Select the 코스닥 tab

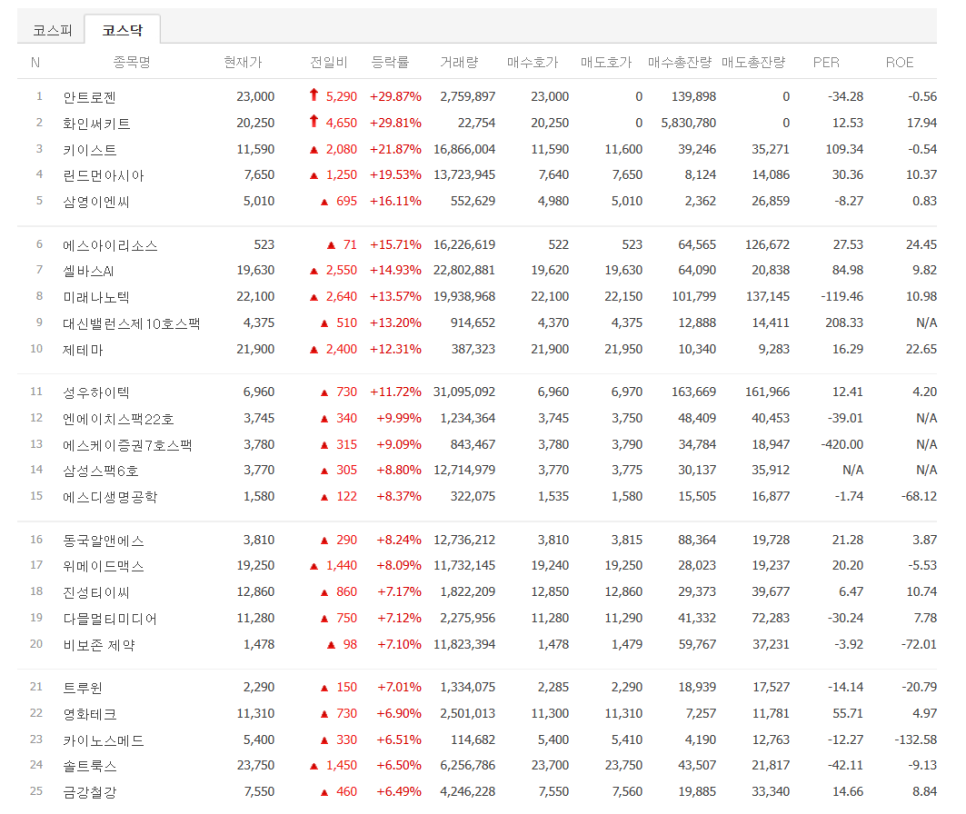122,30
